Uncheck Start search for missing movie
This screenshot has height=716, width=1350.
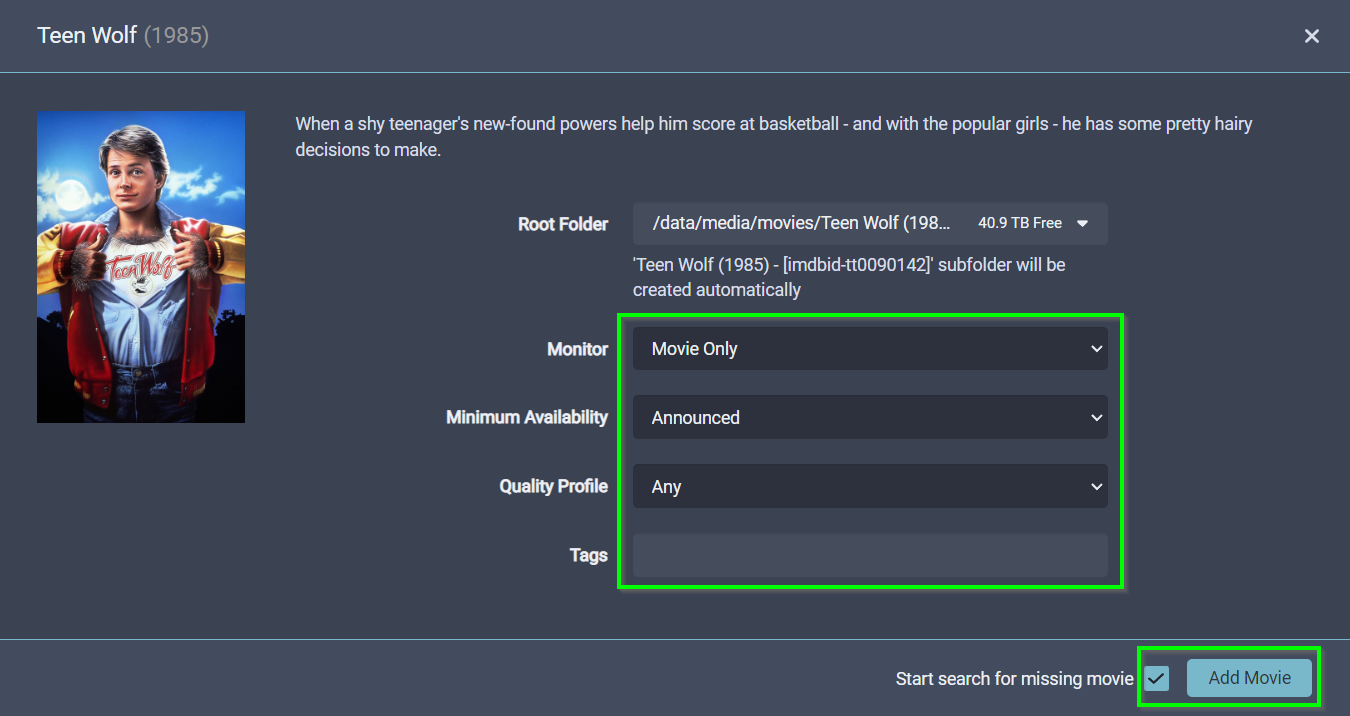click(x=1157, y=679)
